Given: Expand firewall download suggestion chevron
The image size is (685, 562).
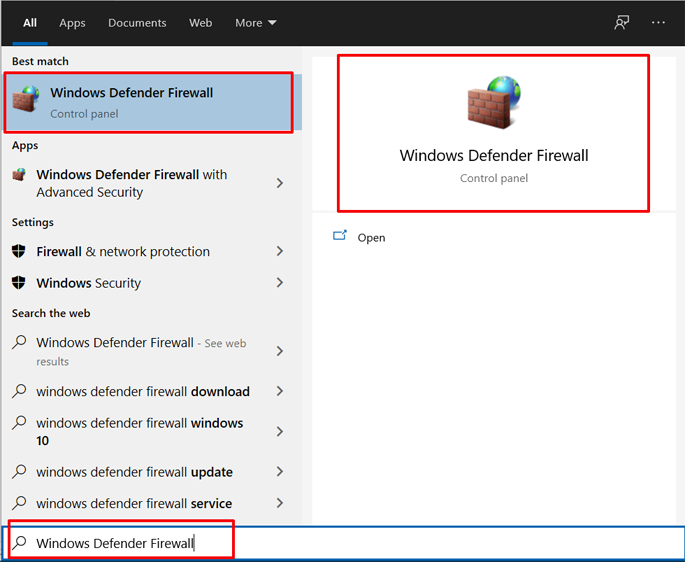Looking at the screenshot, I should pos(280,391).
